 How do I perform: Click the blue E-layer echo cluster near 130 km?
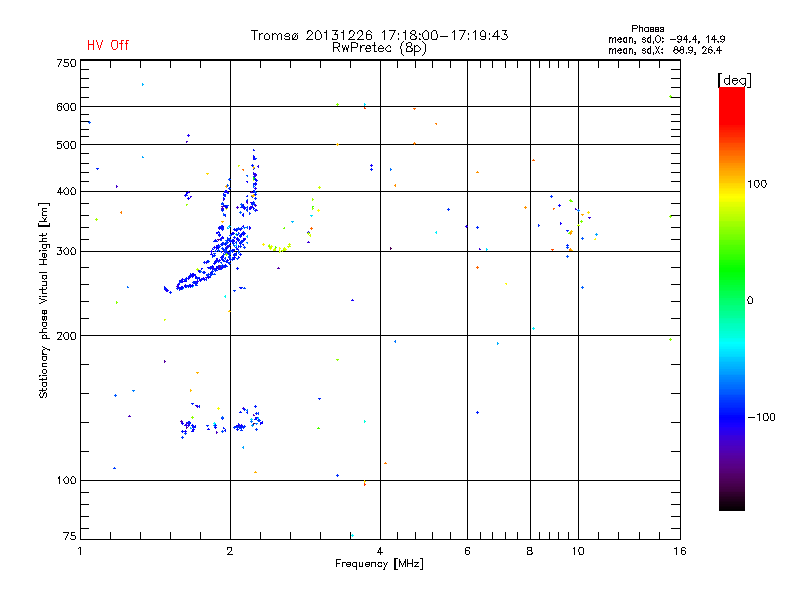(222, 422)
